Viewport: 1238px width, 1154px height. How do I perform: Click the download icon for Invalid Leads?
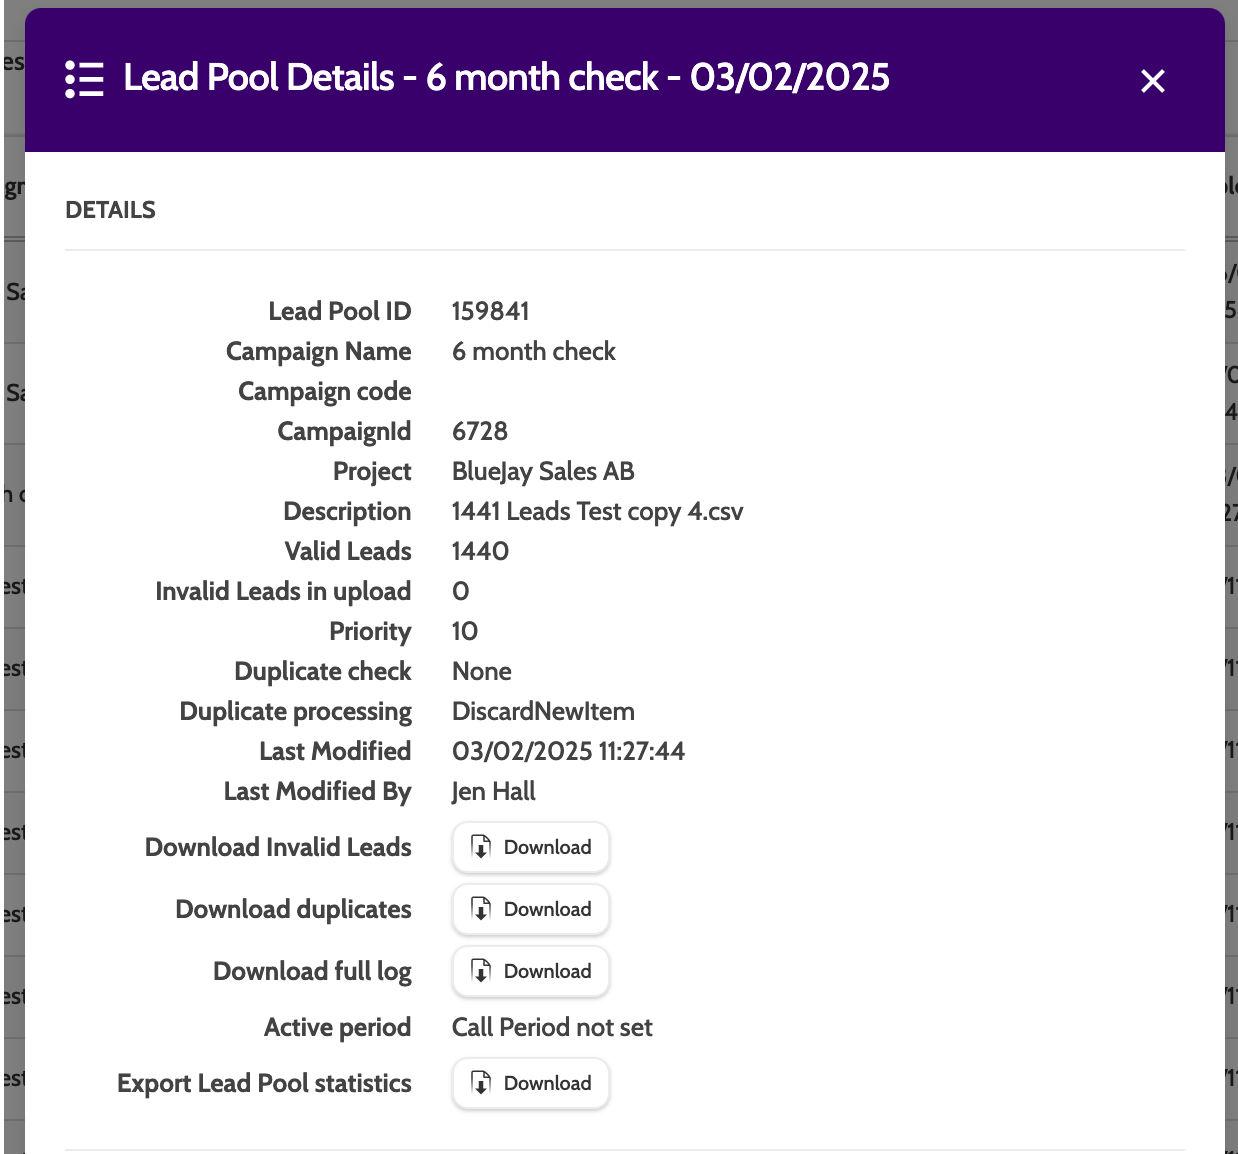tap(481, 847)
